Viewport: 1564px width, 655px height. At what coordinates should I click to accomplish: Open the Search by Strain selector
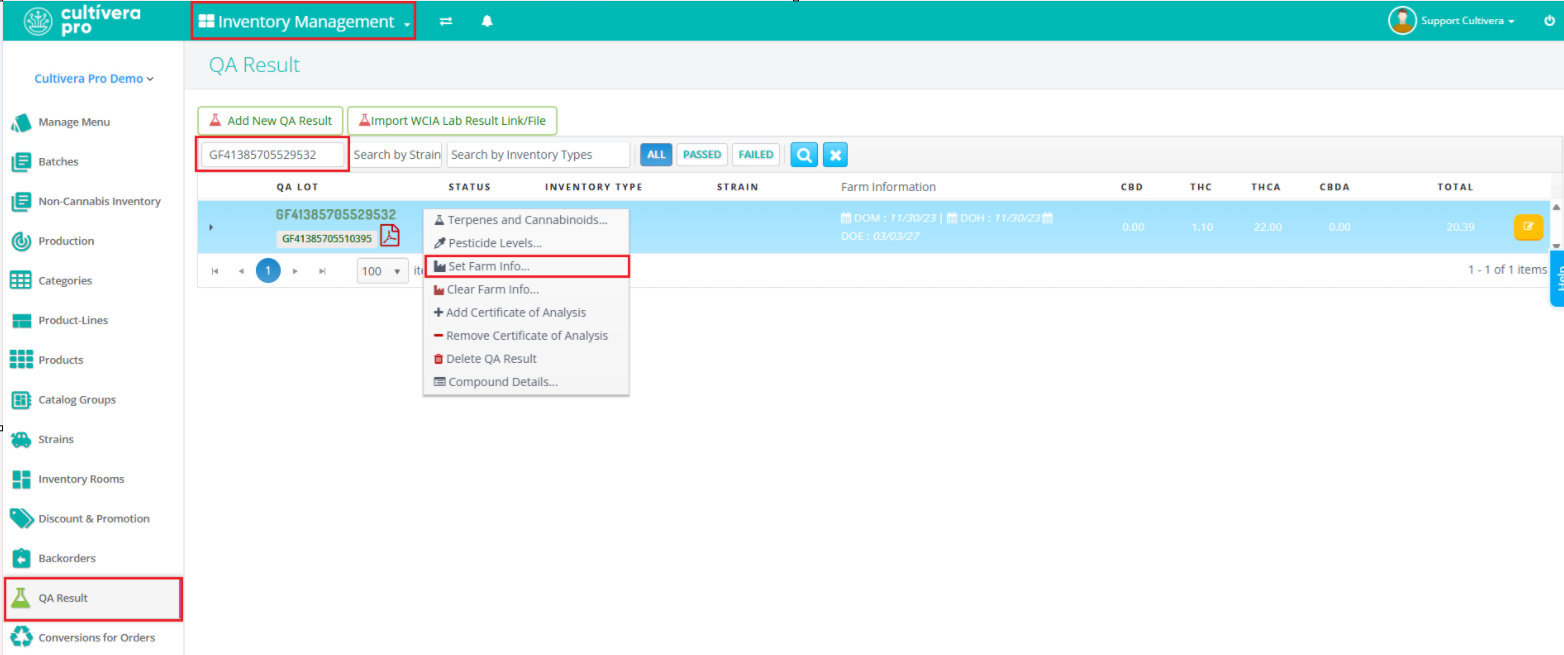click(396, 155)
